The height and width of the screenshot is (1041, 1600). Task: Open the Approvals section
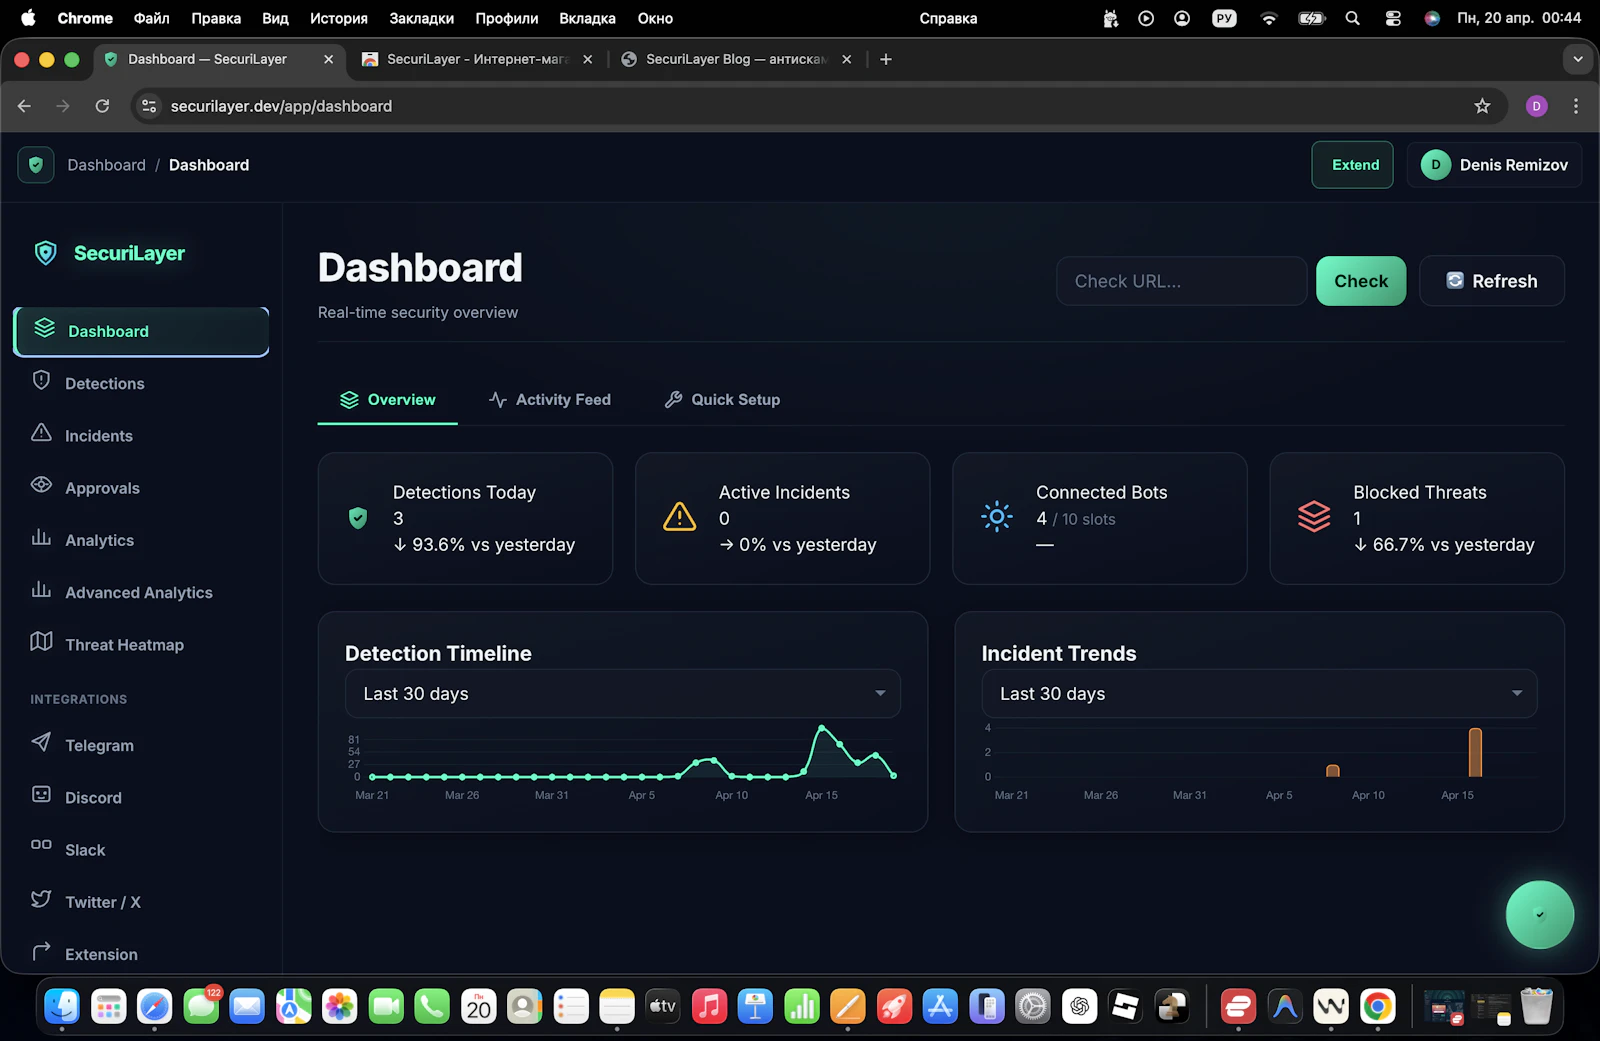[102, 488]
